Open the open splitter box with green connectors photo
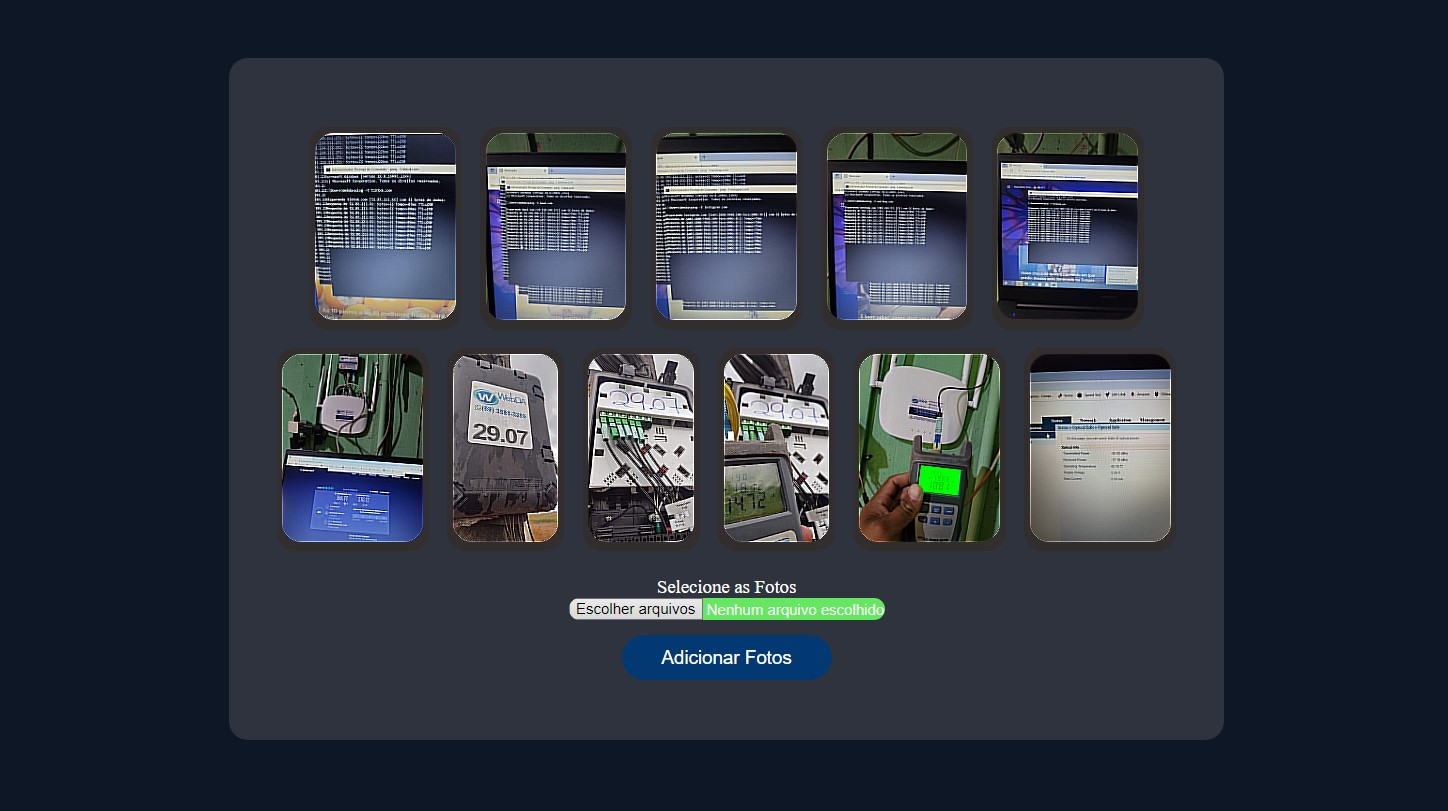Screen dimensions: 1448x811 (x=641, y=448)
